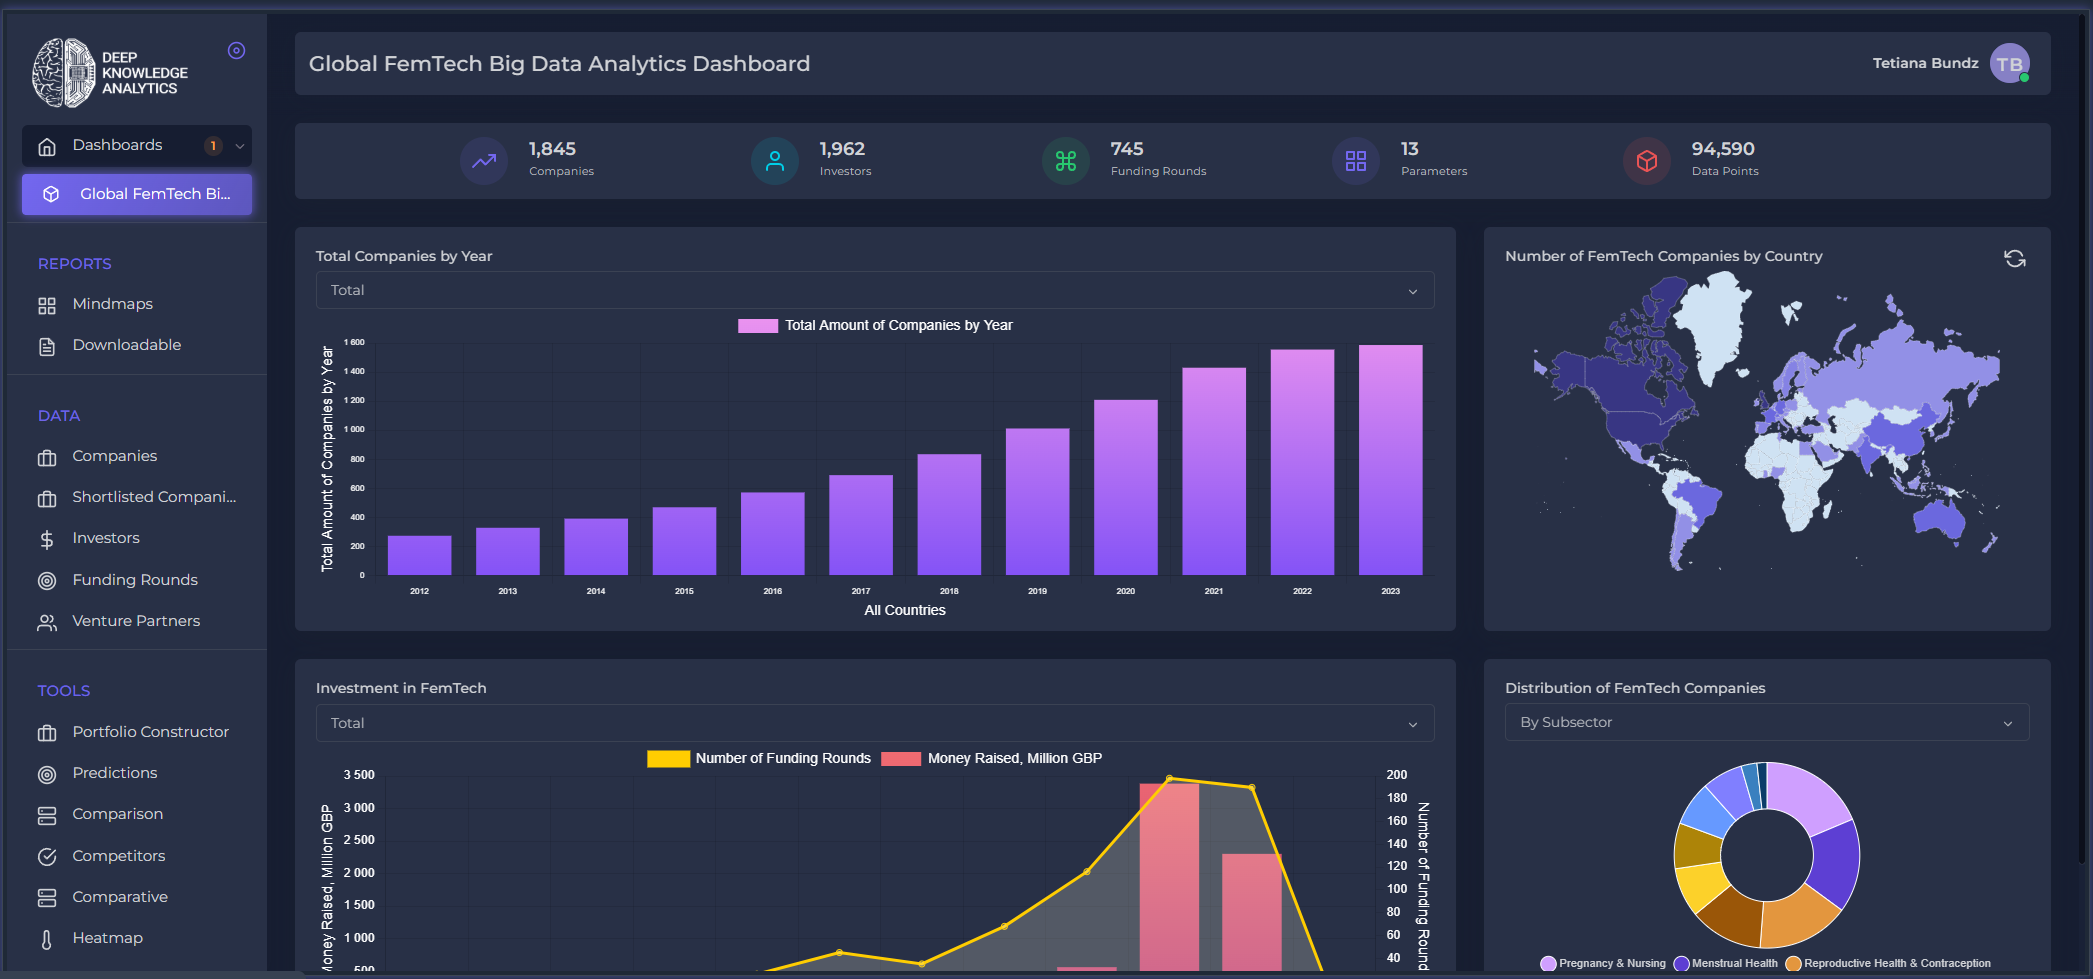Click the sidebar pin circle icon
Screen dimensions: 2093x979
point(236,51)
